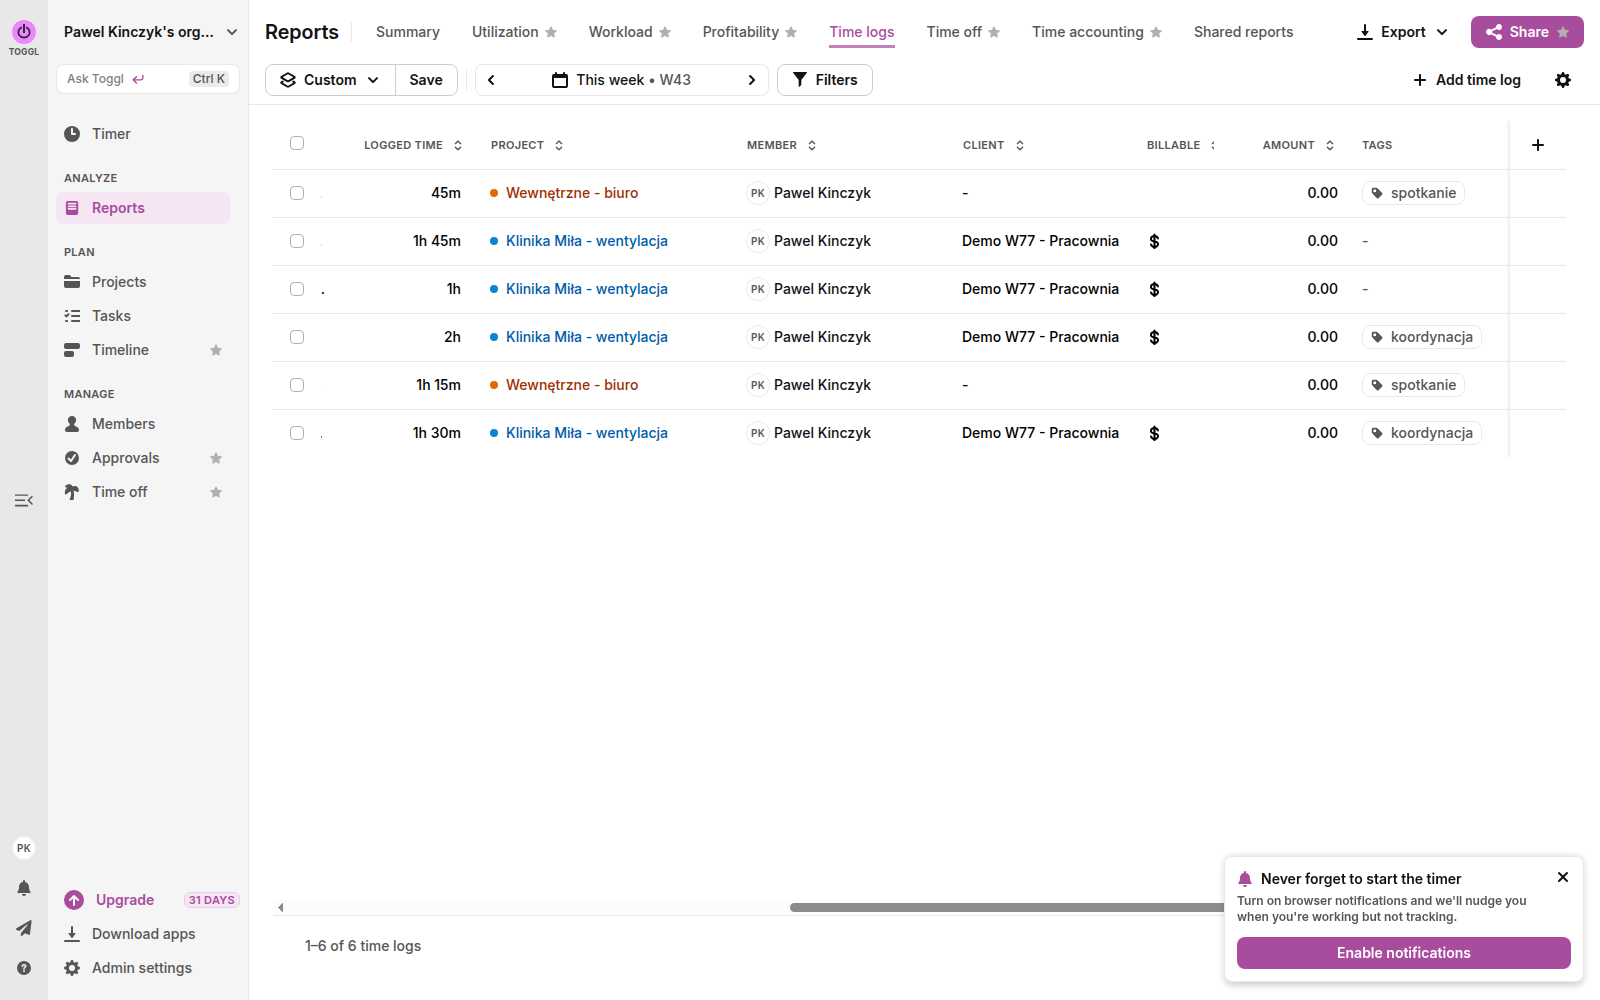Click star next to Time off sidebar item
1600x1000 pixels.
click(216, 492)
